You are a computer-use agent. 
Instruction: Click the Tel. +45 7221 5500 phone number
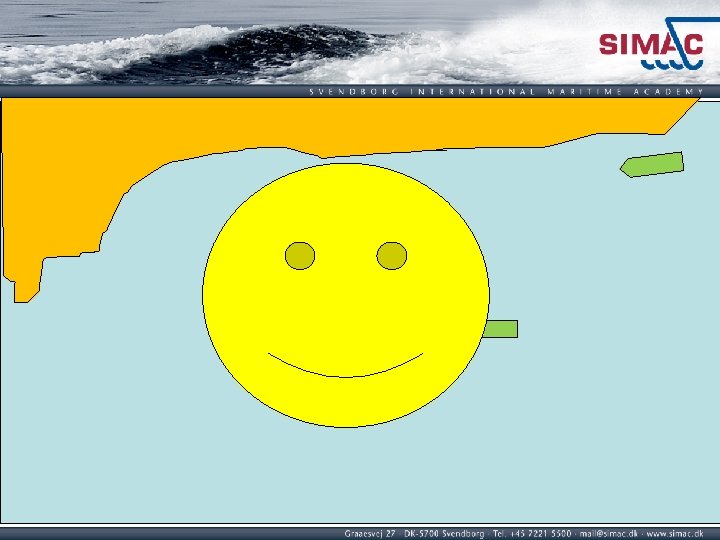coord(532,534)
